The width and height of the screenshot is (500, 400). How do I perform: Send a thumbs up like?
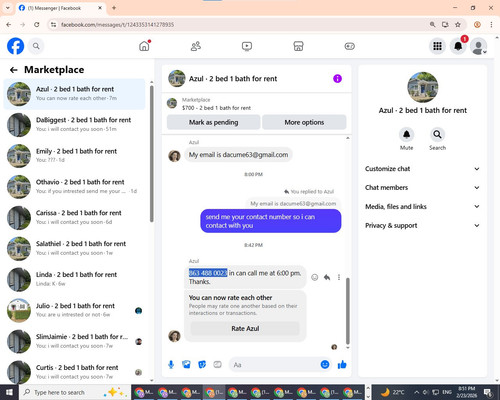pos(342,365)
